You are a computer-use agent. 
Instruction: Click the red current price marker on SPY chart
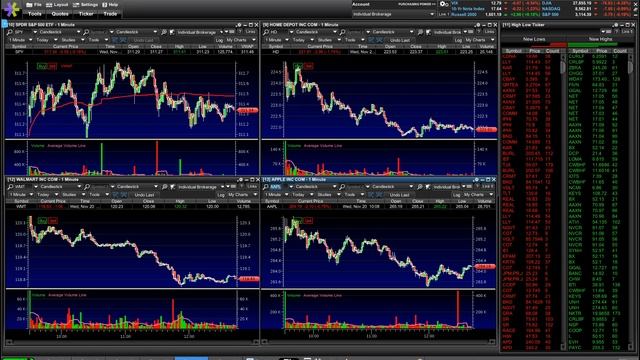tap(247, 110)
